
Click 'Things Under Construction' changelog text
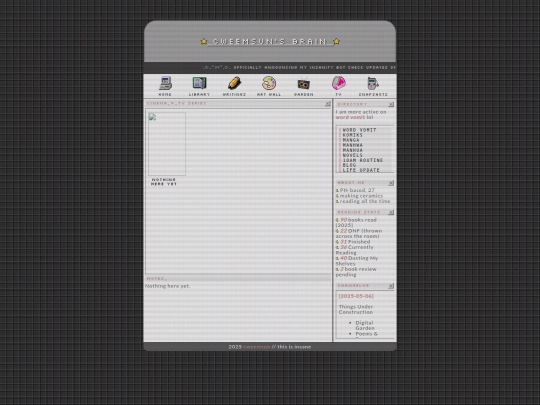click(356, 309)
